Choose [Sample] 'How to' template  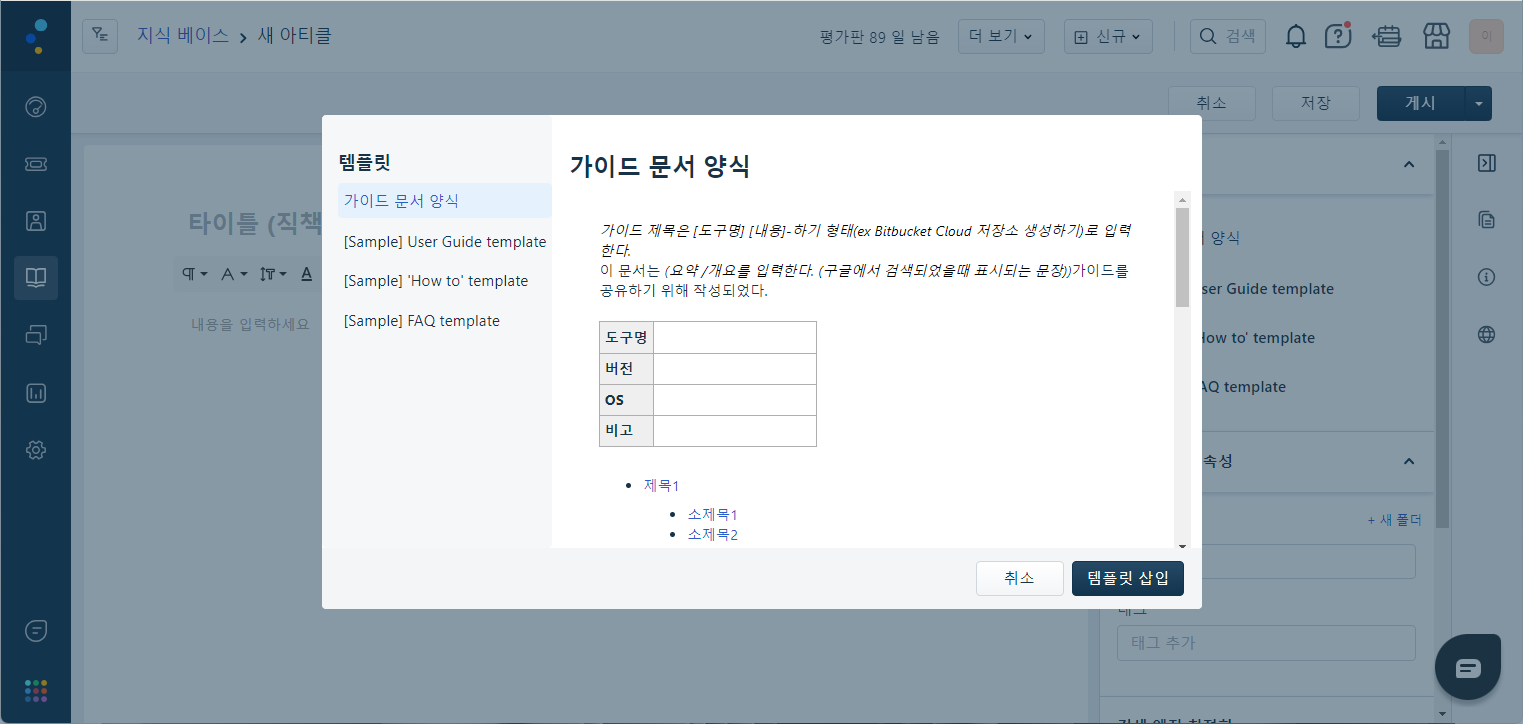[435, 281]
